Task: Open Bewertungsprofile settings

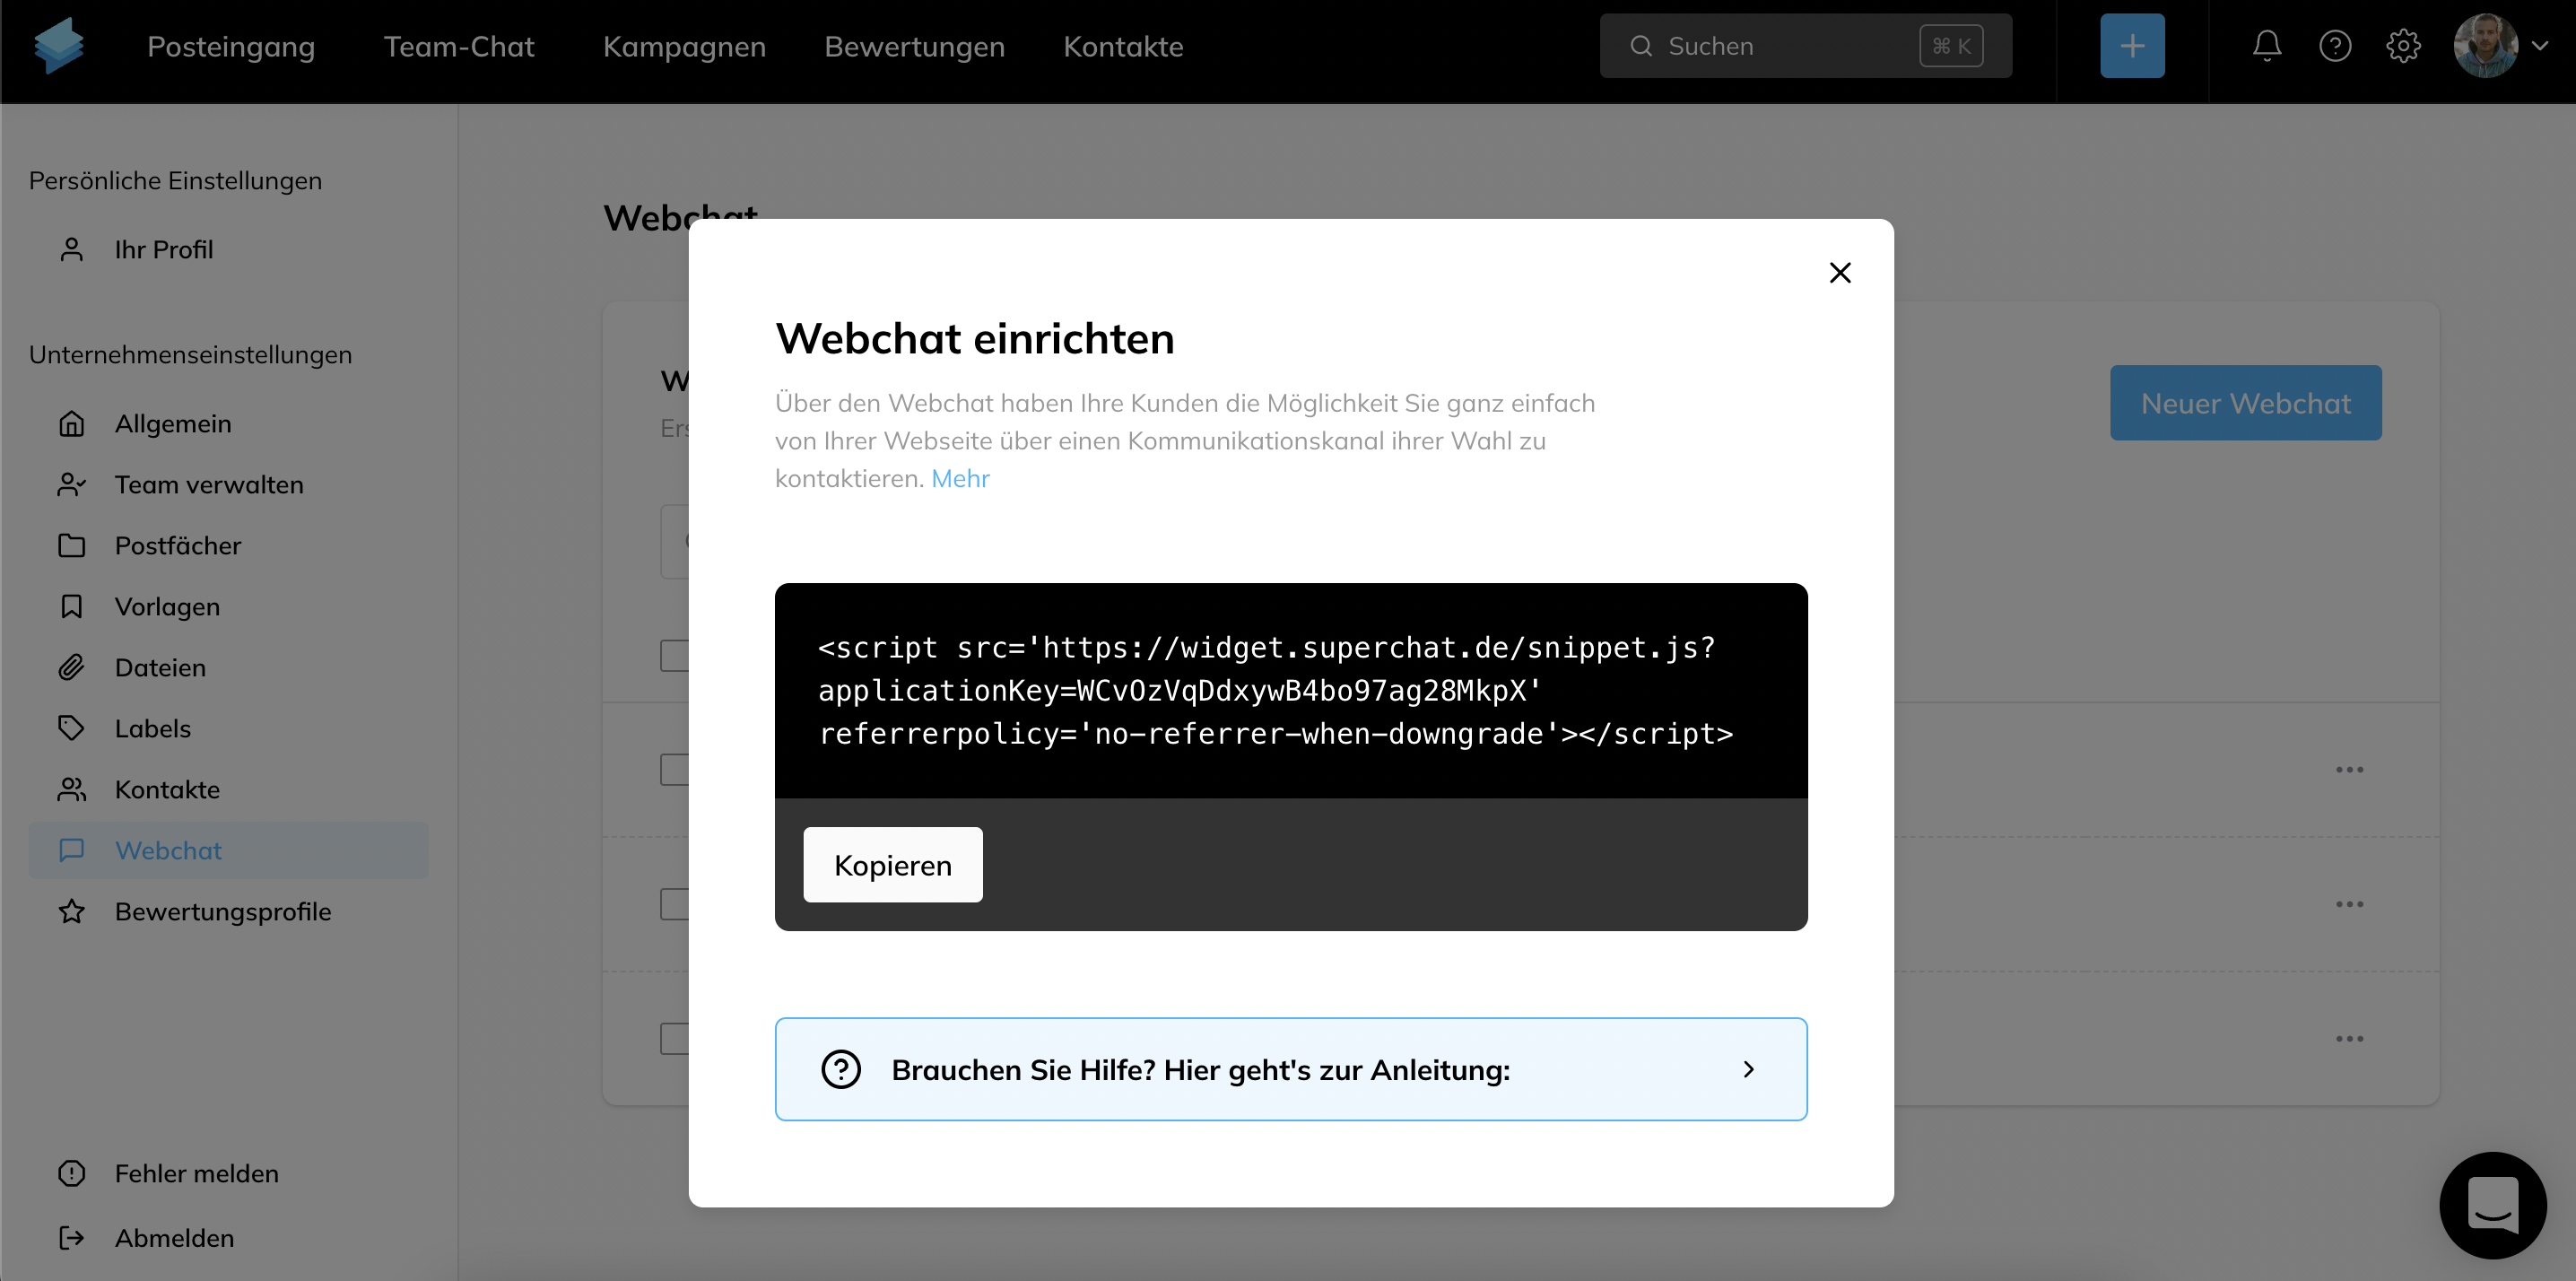Action: coord(223,912)
